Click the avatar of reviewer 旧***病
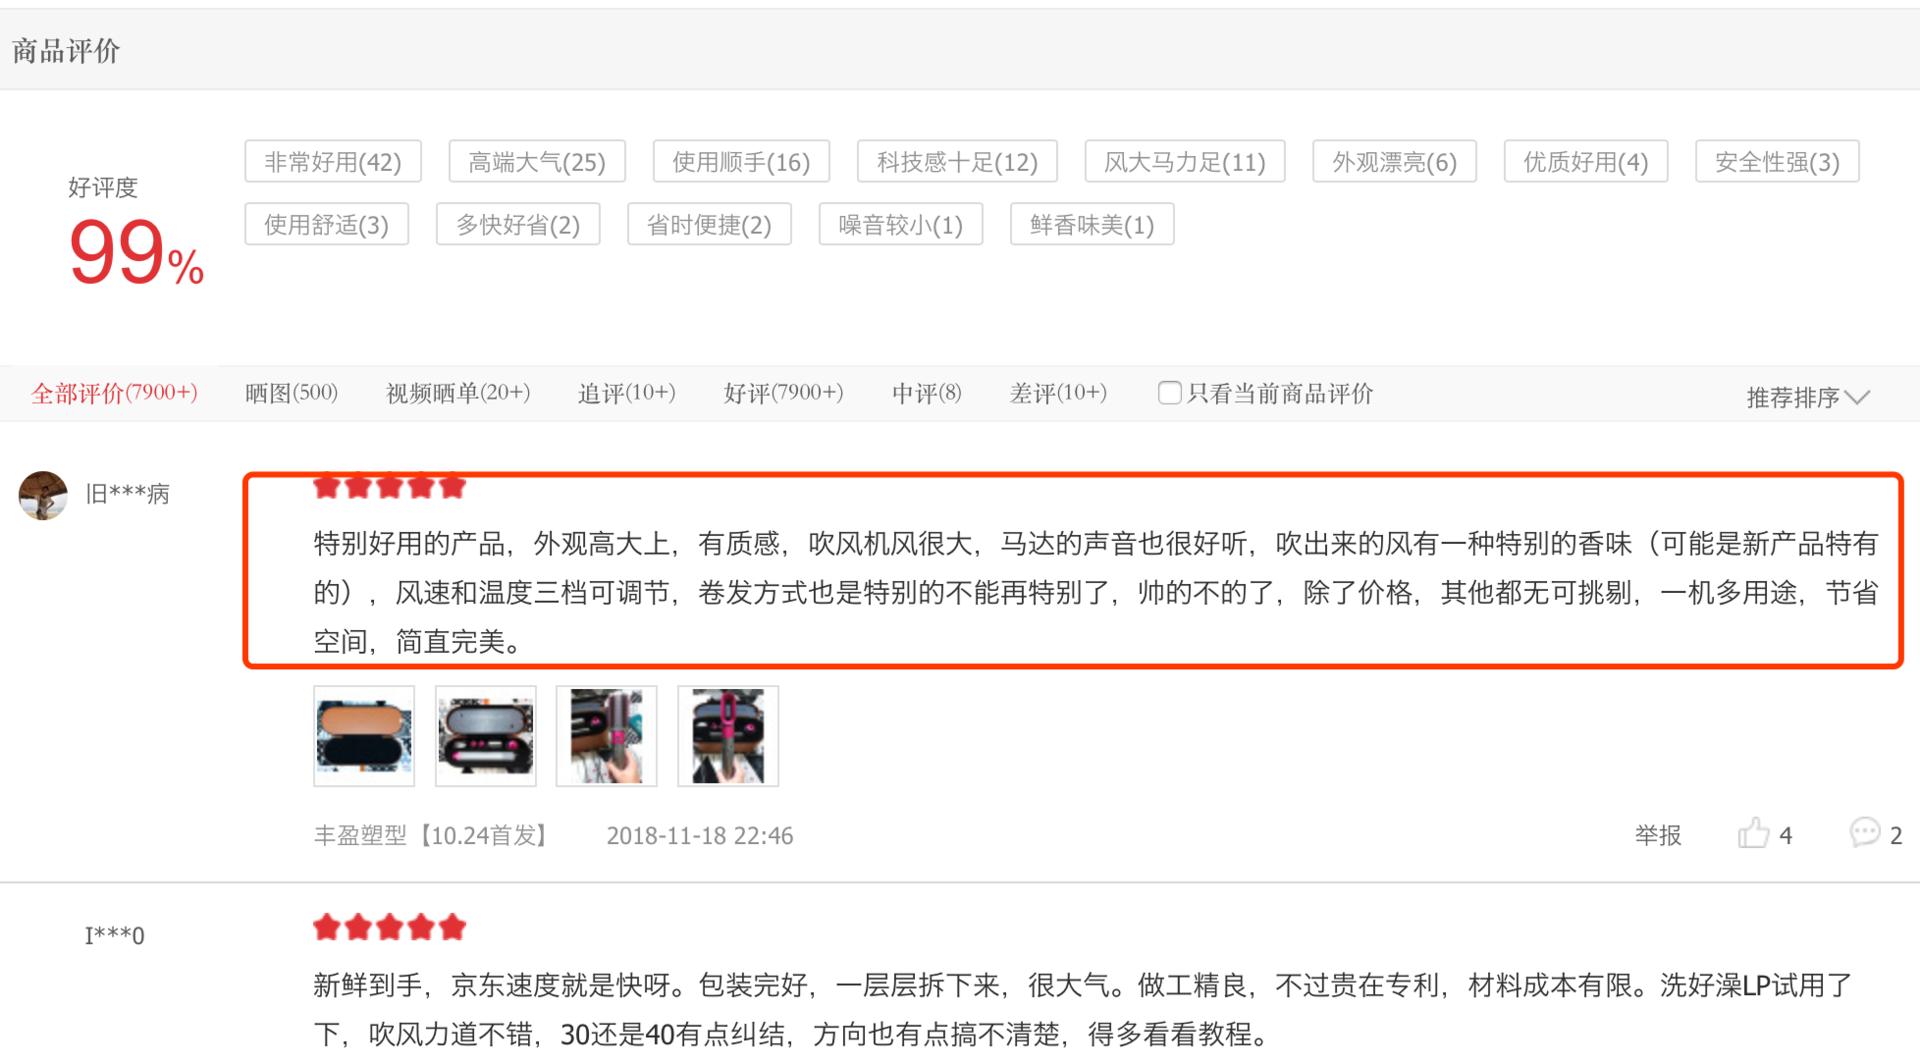Screen dimensions: 1920x1064 [x=43, y=493]
